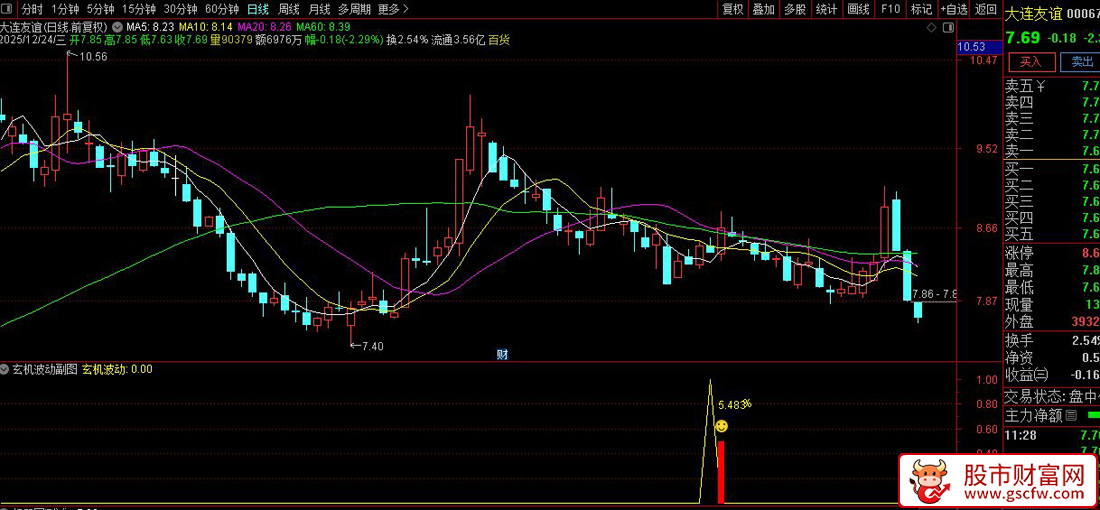Image resolution: width=1100 pixels, height=510 pixels.
Task: Click the MA5: 8.23 indicator label
Action: point(149,27)
